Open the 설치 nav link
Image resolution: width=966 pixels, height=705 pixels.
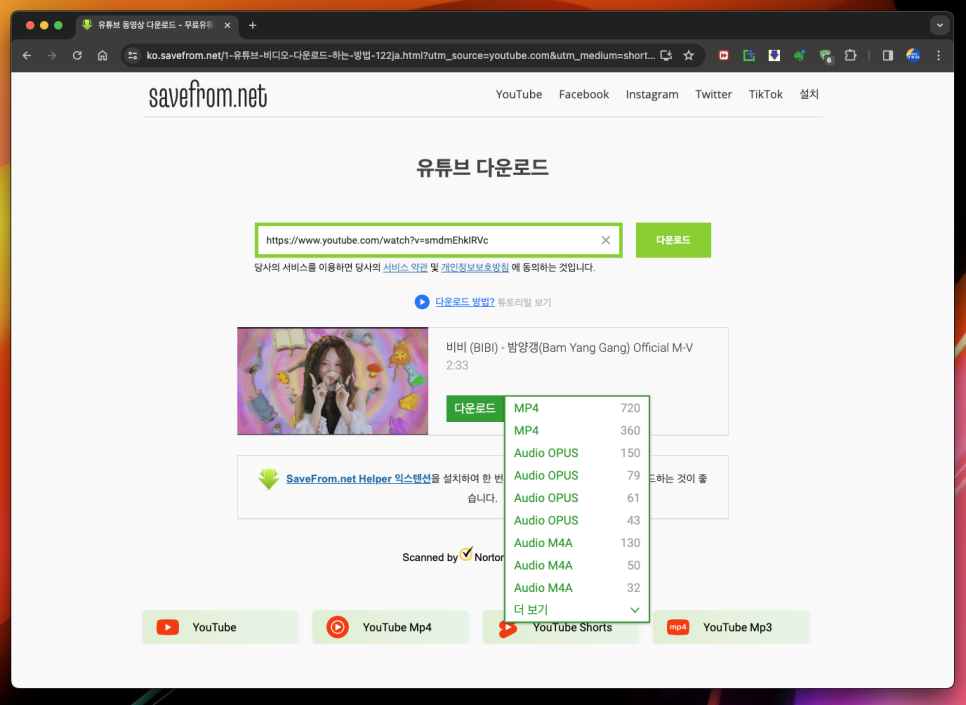point(809,94)
